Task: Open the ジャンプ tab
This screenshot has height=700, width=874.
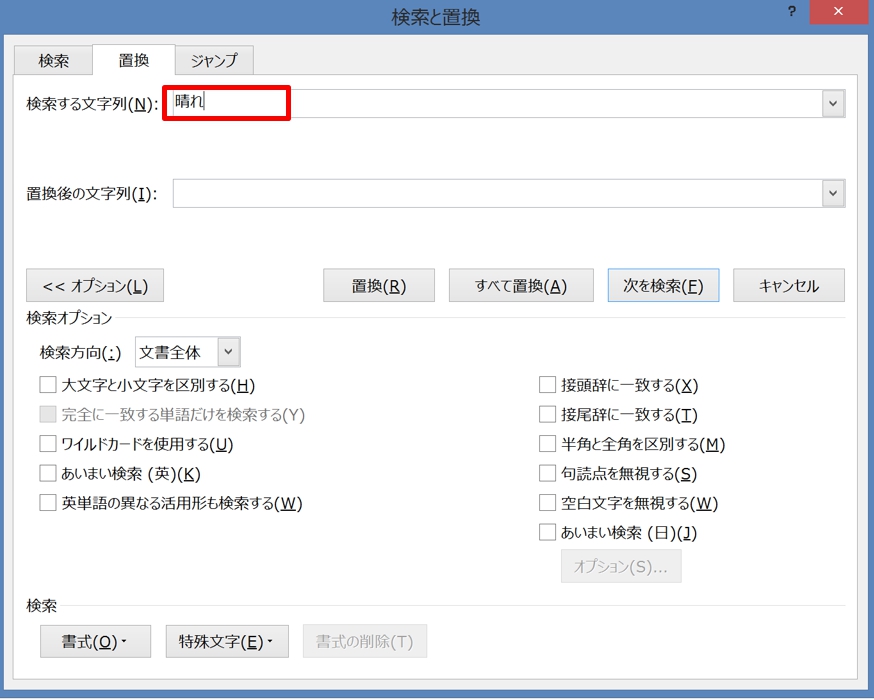Action: (215, 60)
